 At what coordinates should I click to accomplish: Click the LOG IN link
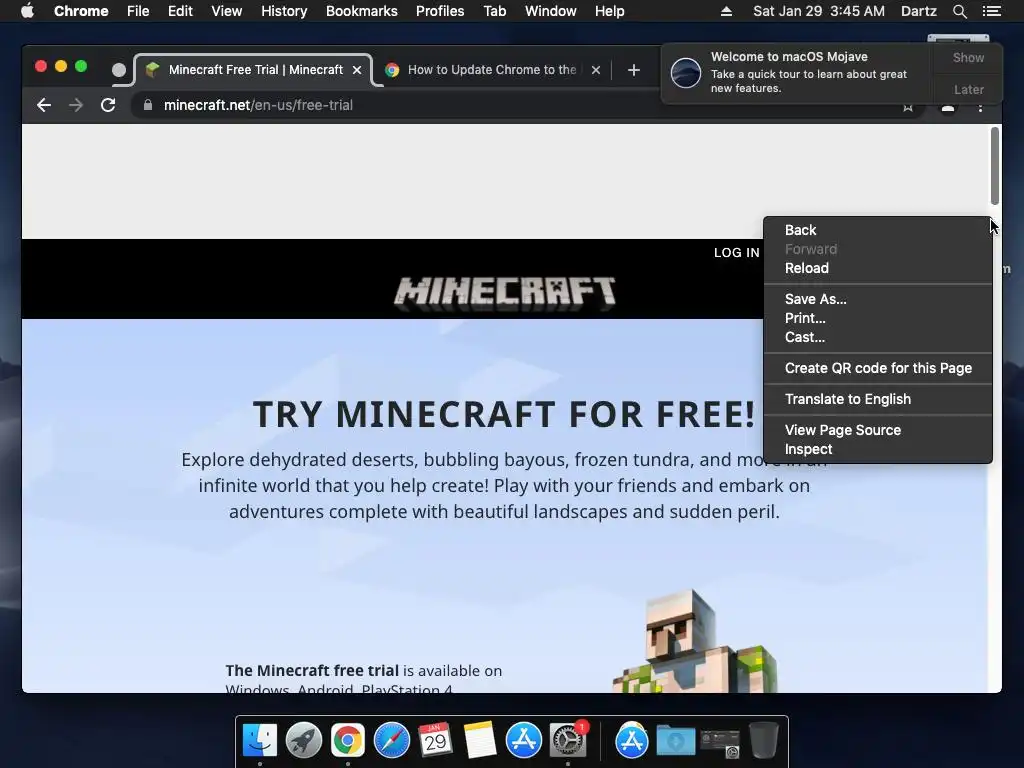tap(737, 253)
